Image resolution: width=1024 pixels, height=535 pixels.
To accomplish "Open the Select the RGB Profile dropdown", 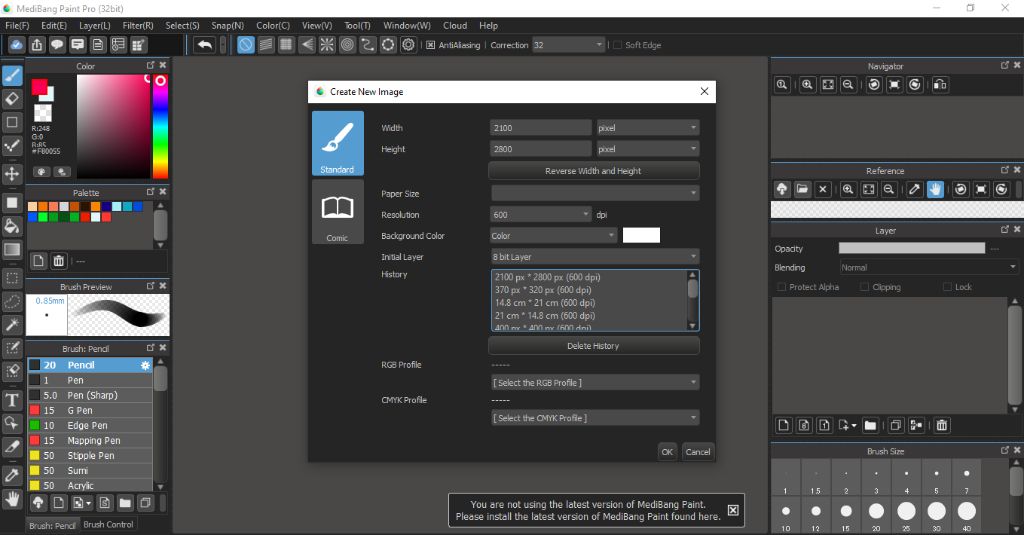I will (x=595, y=383).
